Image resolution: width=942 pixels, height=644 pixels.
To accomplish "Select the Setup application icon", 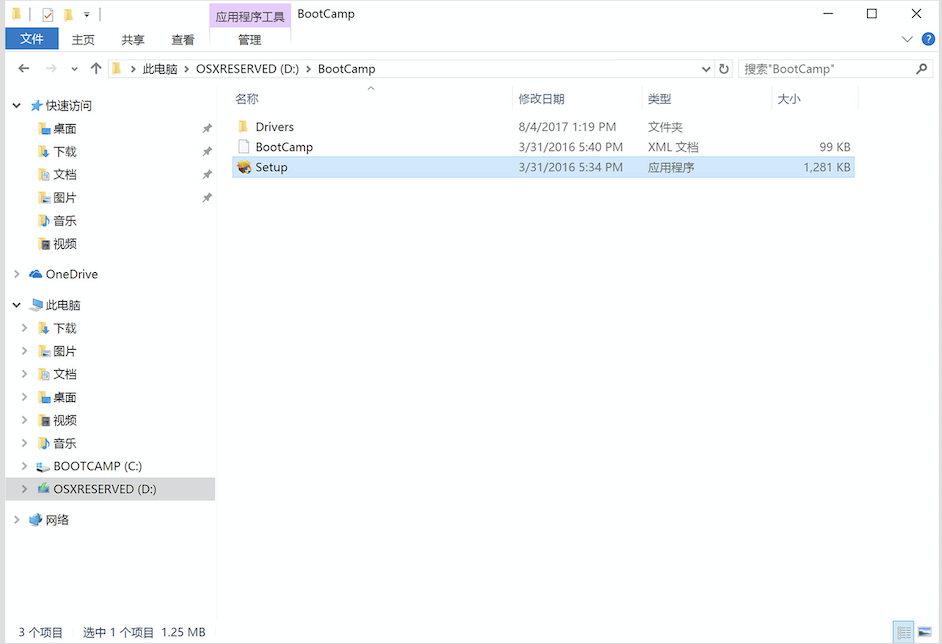I will 243,167.
